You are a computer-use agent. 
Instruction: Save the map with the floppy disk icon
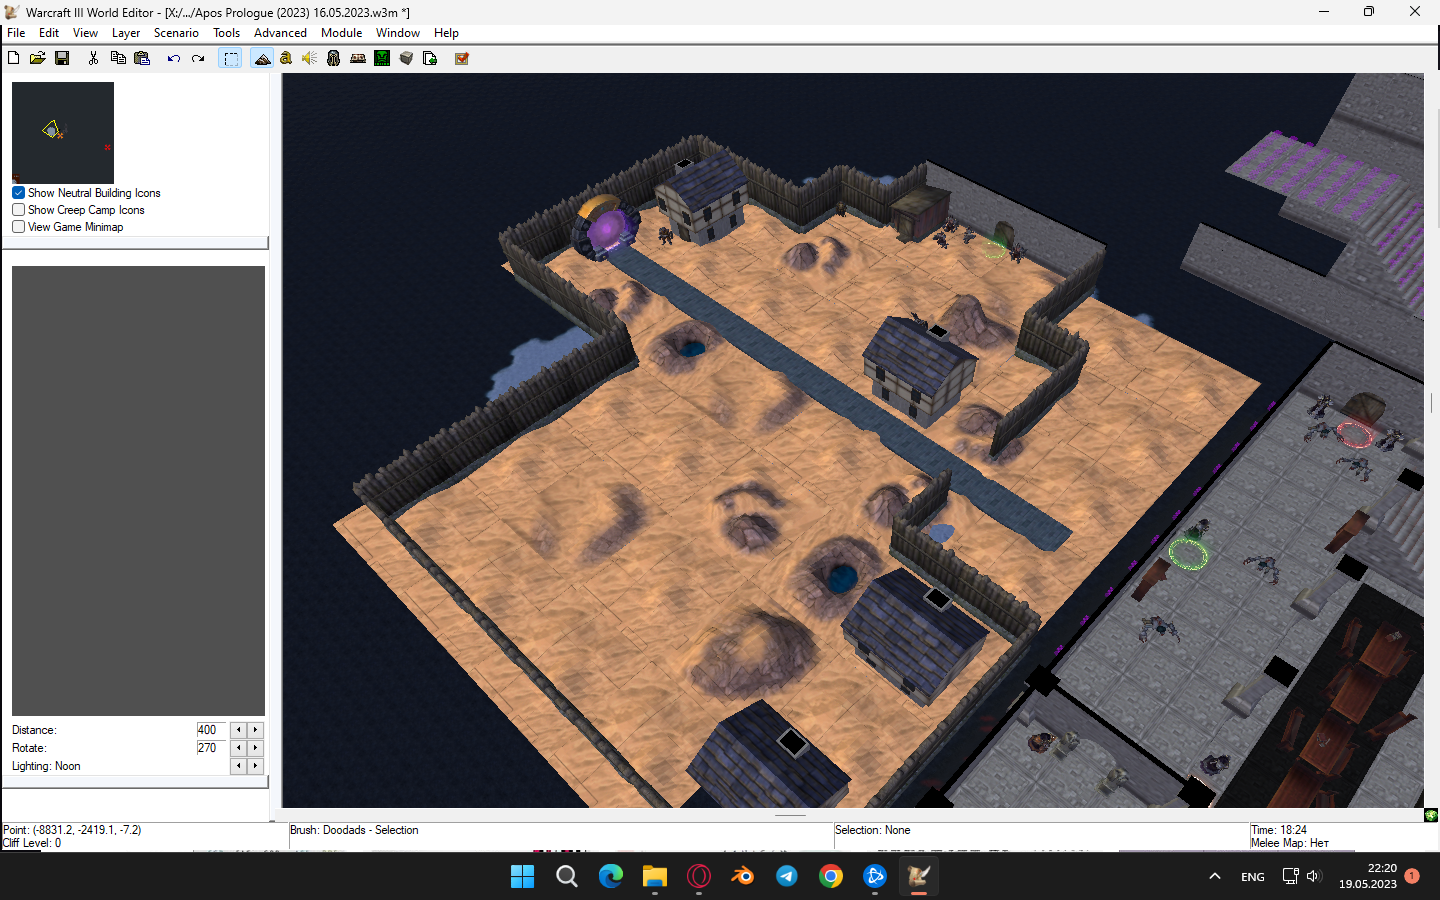(x=62, y=58)
